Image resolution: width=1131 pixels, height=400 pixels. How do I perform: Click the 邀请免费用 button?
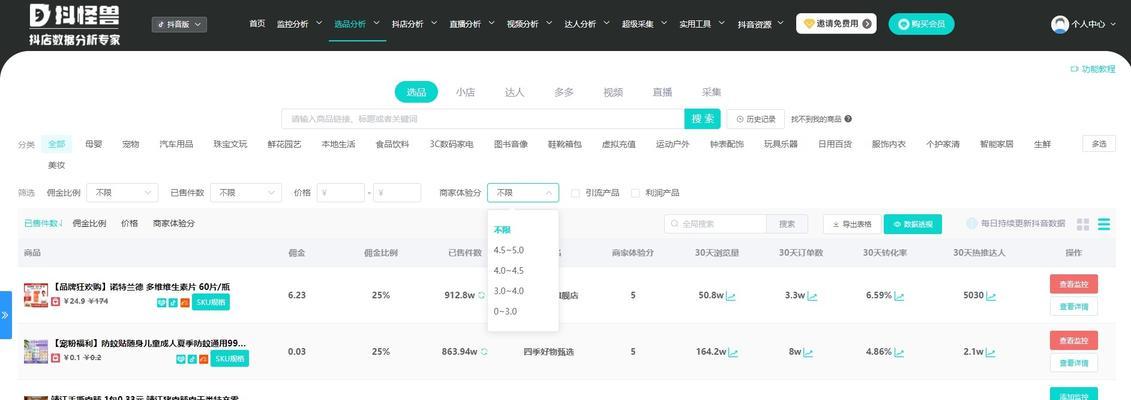point(837,24)
